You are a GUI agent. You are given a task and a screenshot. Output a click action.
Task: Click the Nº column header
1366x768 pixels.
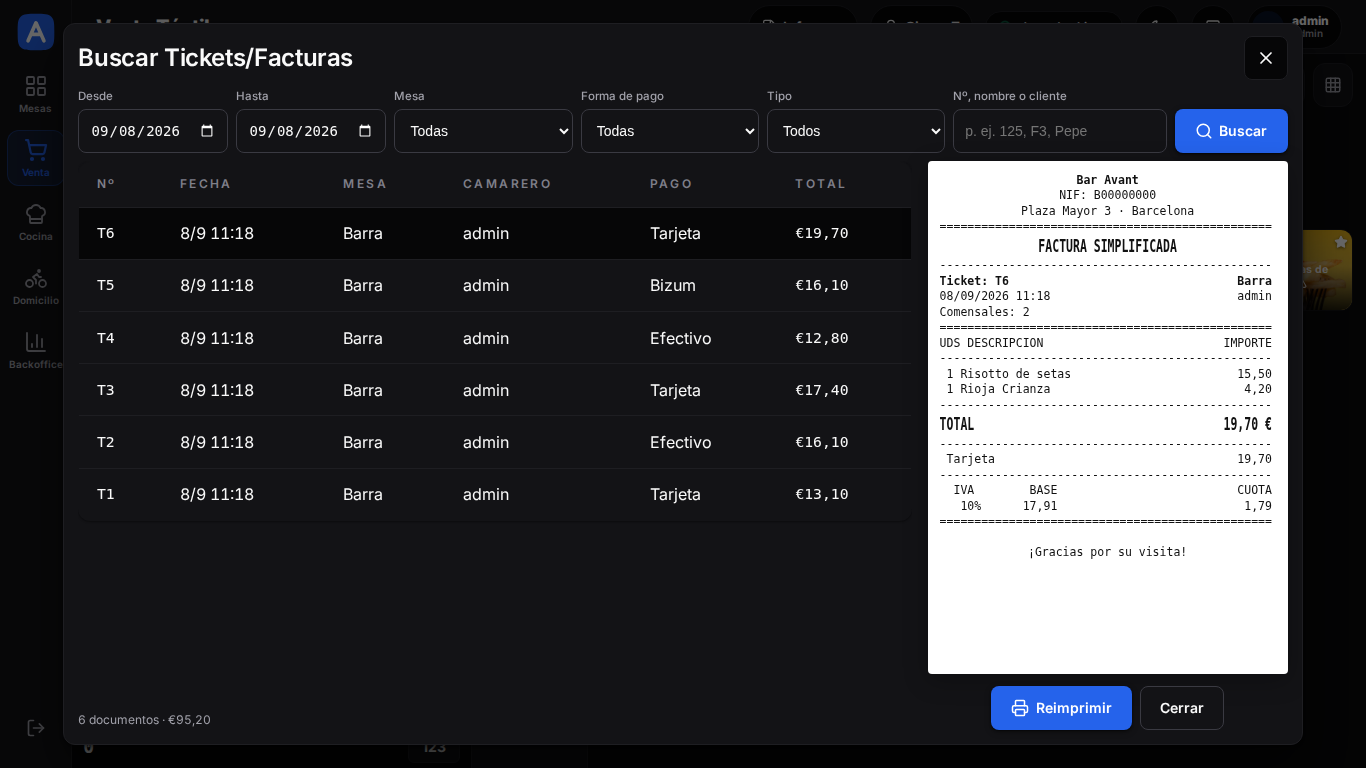pyautogui.click(x=105, y=184)
